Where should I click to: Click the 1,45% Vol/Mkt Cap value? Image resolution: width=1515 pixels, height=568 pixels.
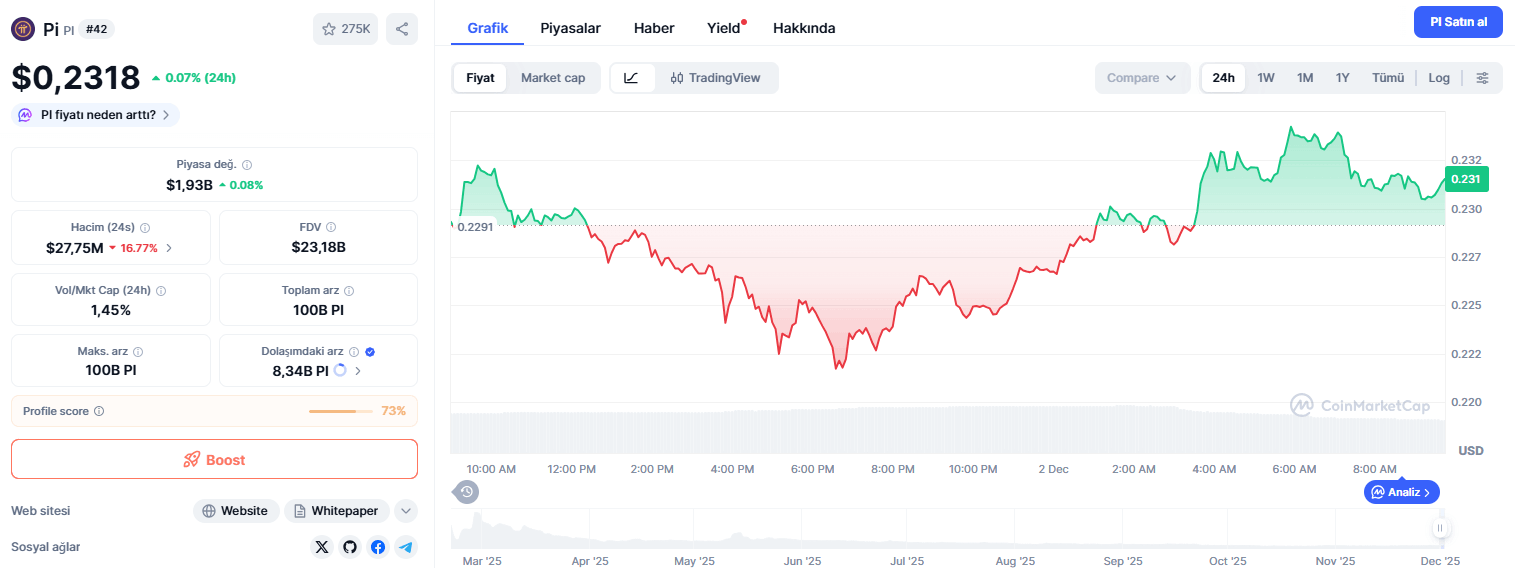click(x=111, y=310)
